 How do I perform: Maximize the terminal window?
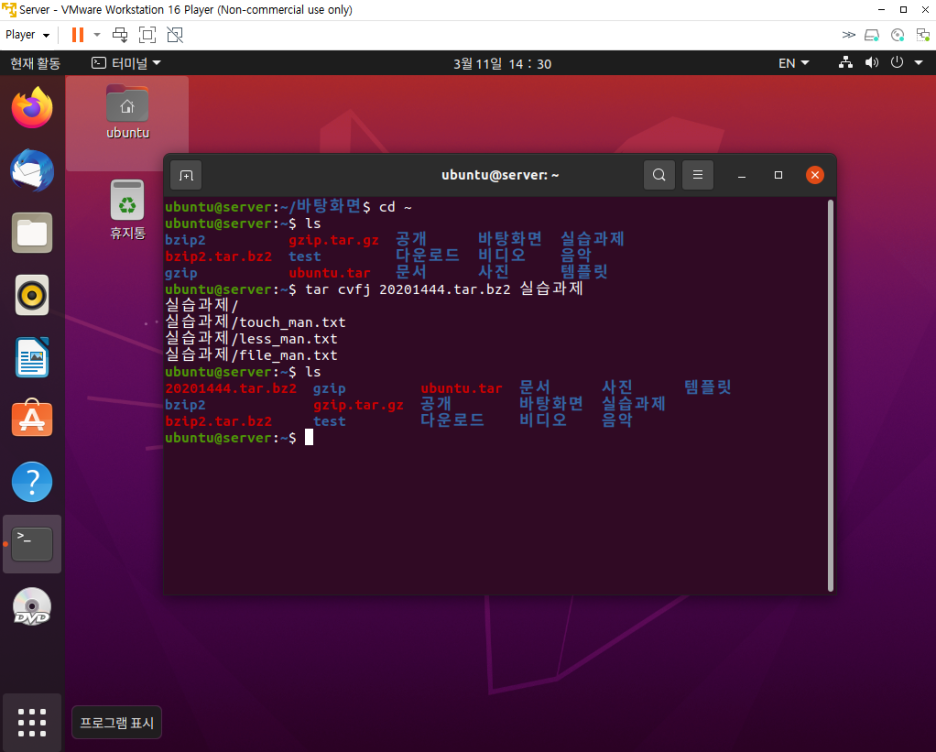[x=778, y=175]
